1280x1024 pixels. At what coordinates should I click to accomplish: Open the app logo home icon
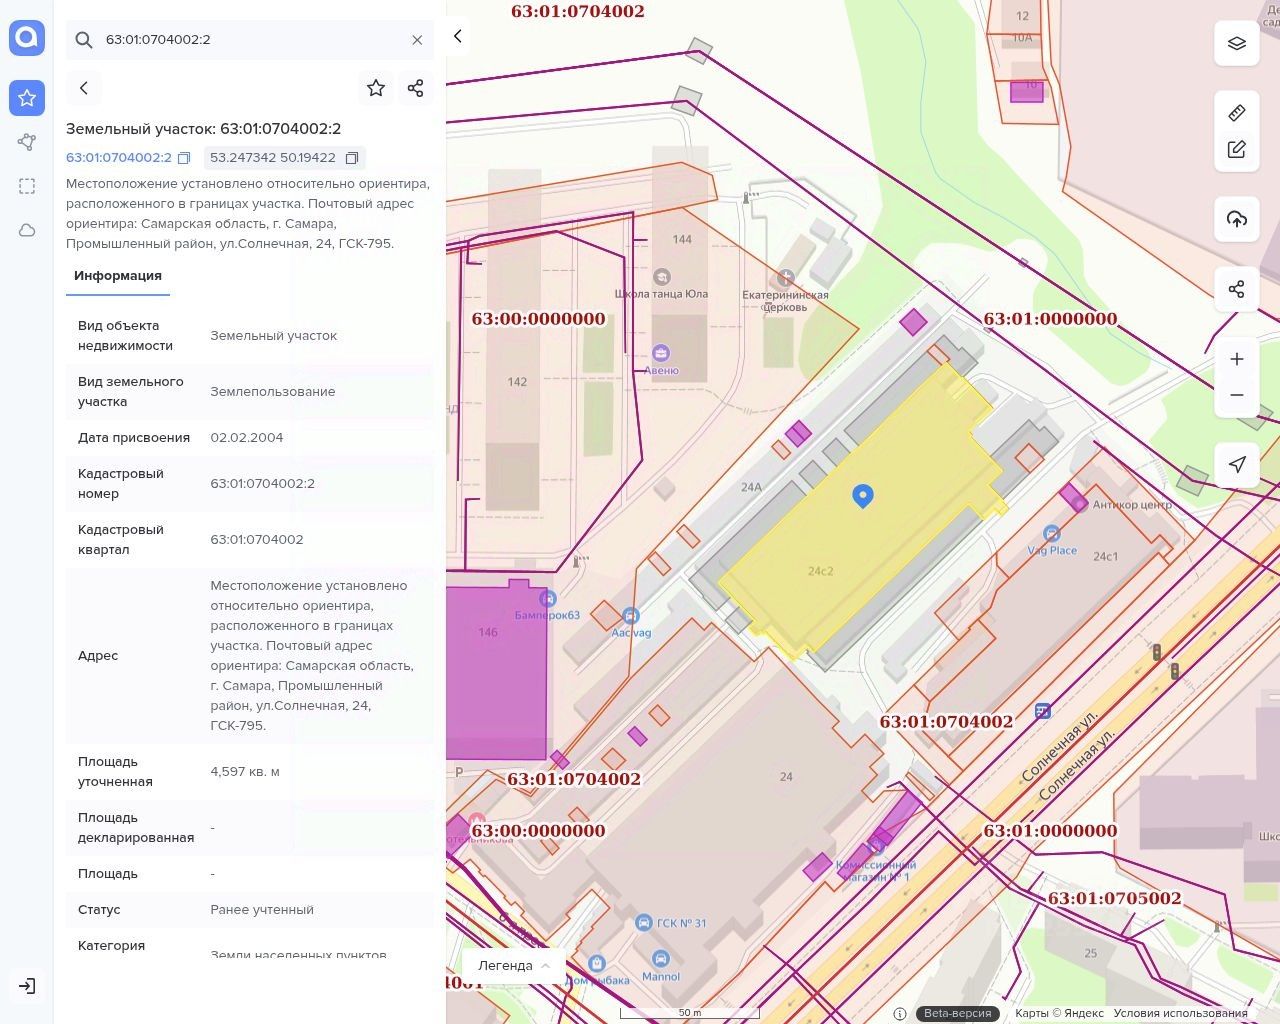pos(27,38)
